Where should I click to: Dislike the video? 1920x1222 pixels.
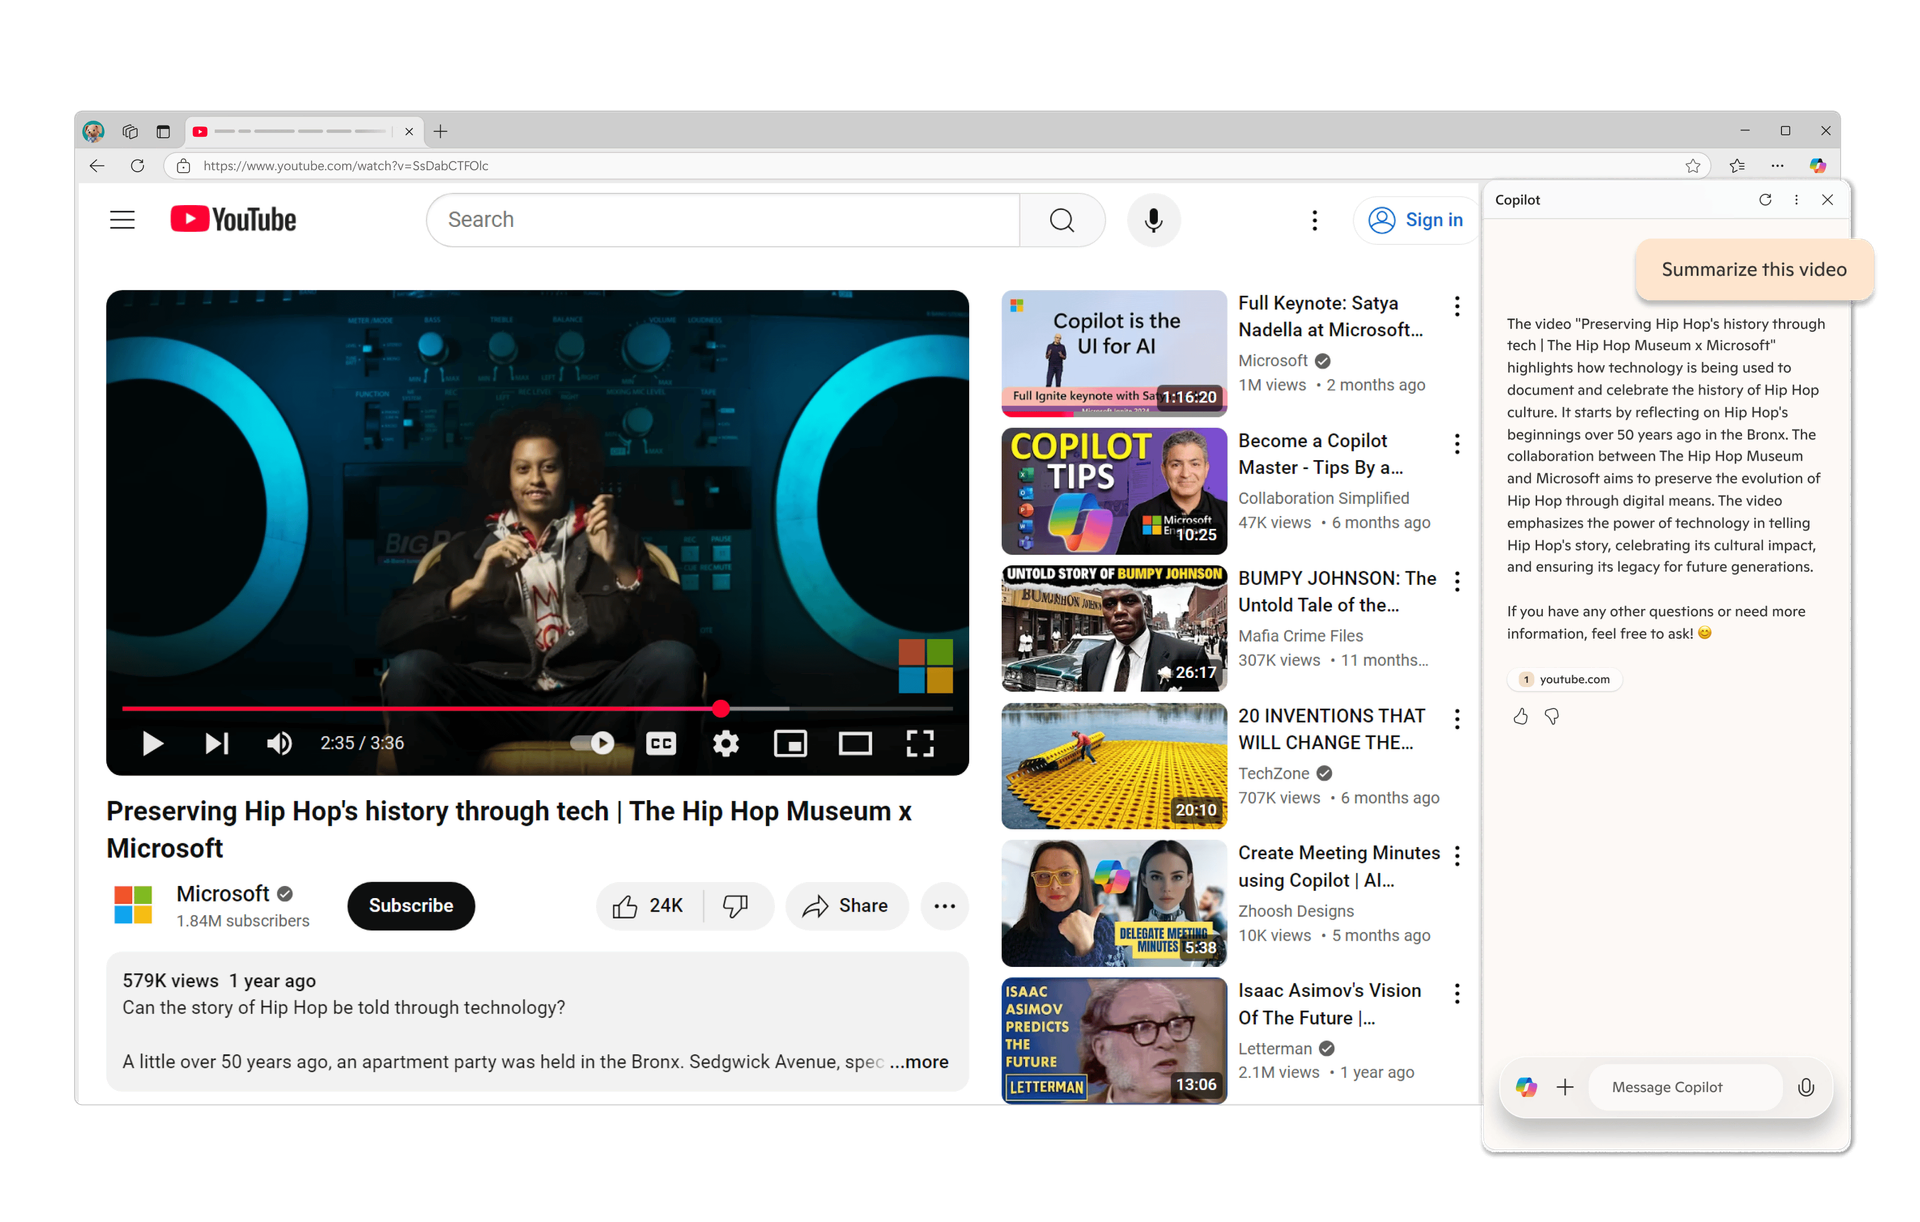pyautogui.click(x=737, y=906)
